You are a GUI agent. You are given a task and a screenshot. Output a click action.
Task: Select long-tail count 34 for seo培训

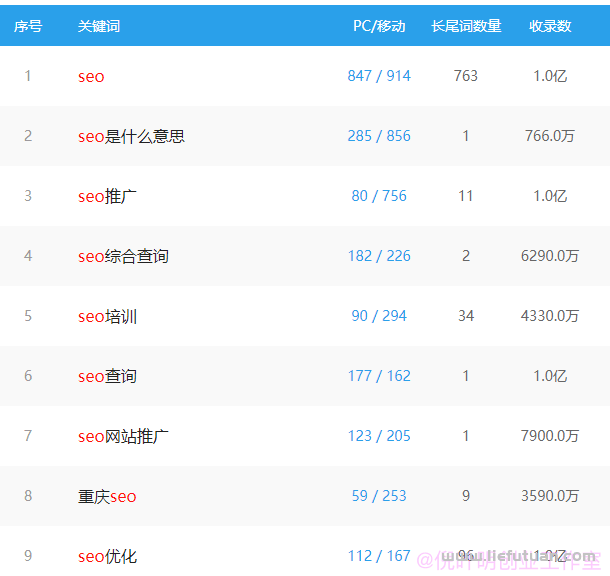click(466, 316)
